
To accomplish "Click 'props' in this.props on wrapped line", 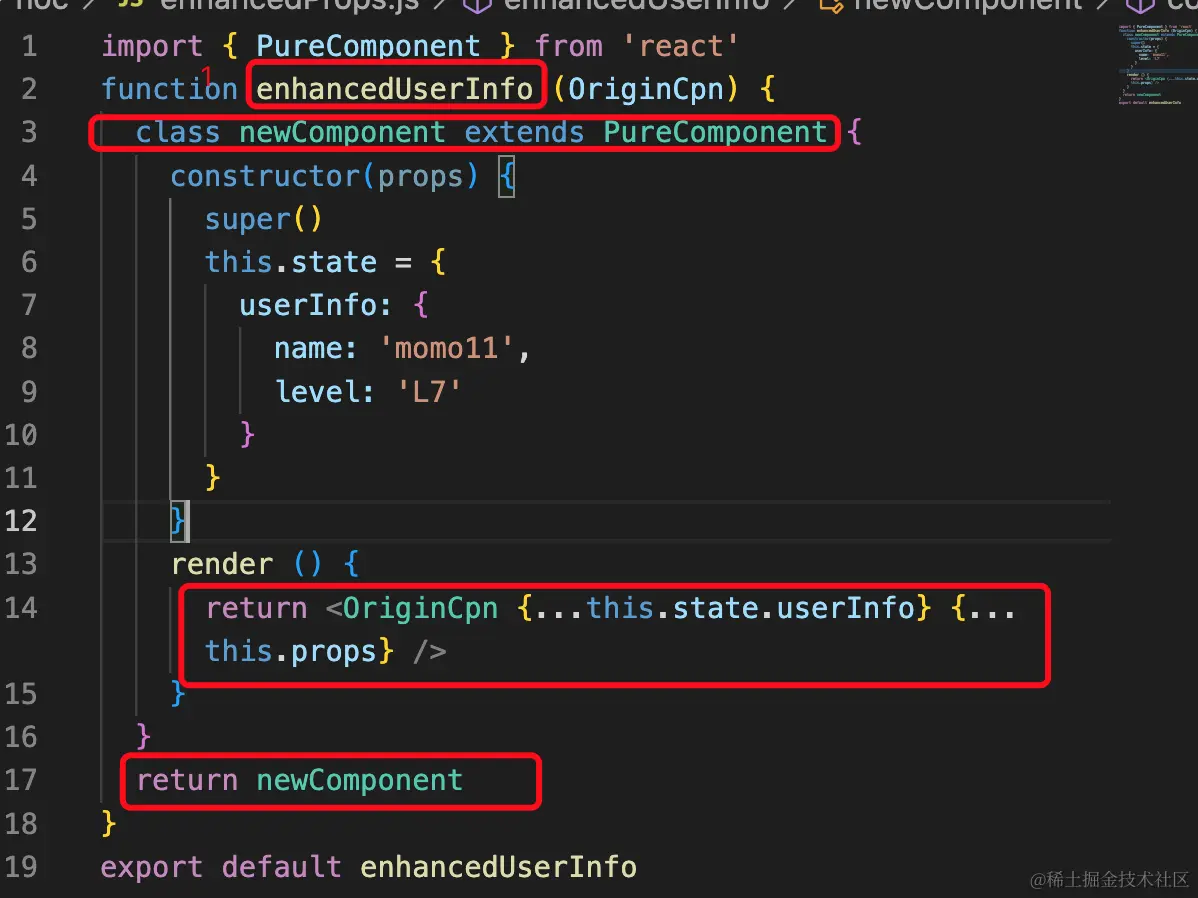I will point(334,651).
